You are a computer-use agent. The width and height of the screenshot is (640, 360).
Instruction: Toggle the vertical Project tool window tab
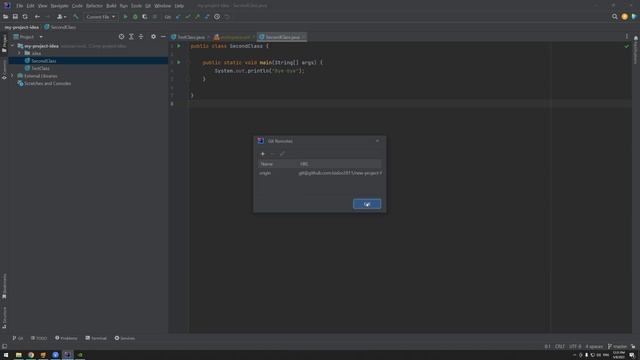tap(4, 43)
